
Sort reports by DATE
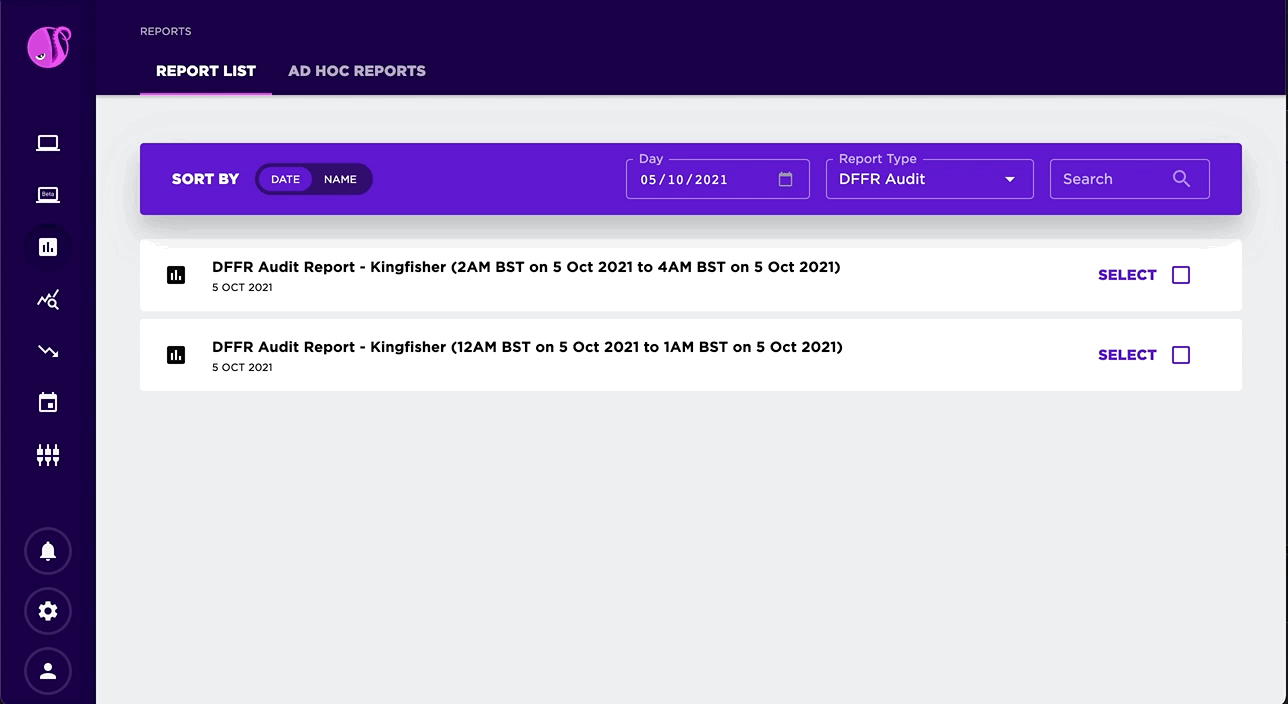click(x=285, y=179)
